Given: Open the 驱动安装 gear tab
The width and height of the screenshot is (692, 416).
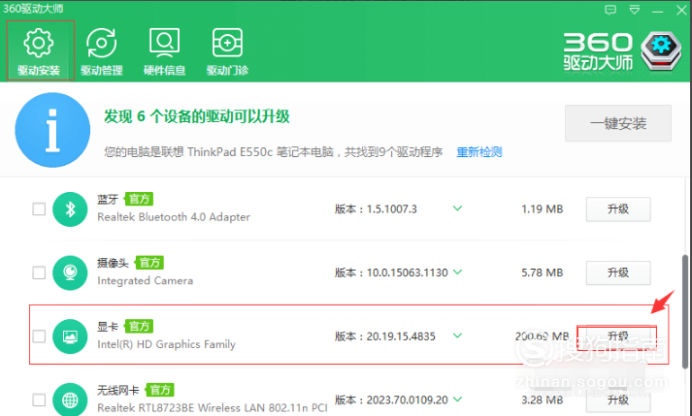Looking at the screenshot, I should (x=39, y=51).
